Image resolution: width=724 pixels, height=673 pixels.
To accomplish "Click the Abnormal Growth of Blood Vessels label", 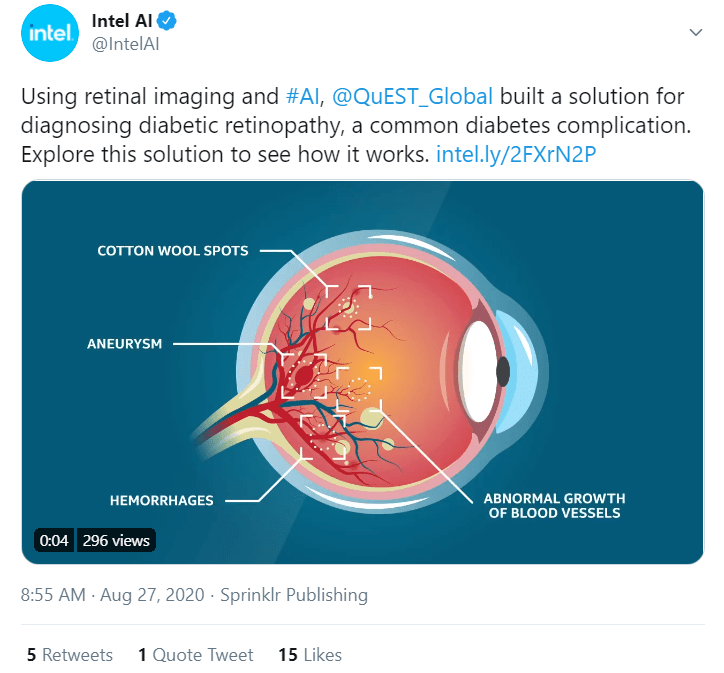I will pyautogui.click(x=554, y=505).
